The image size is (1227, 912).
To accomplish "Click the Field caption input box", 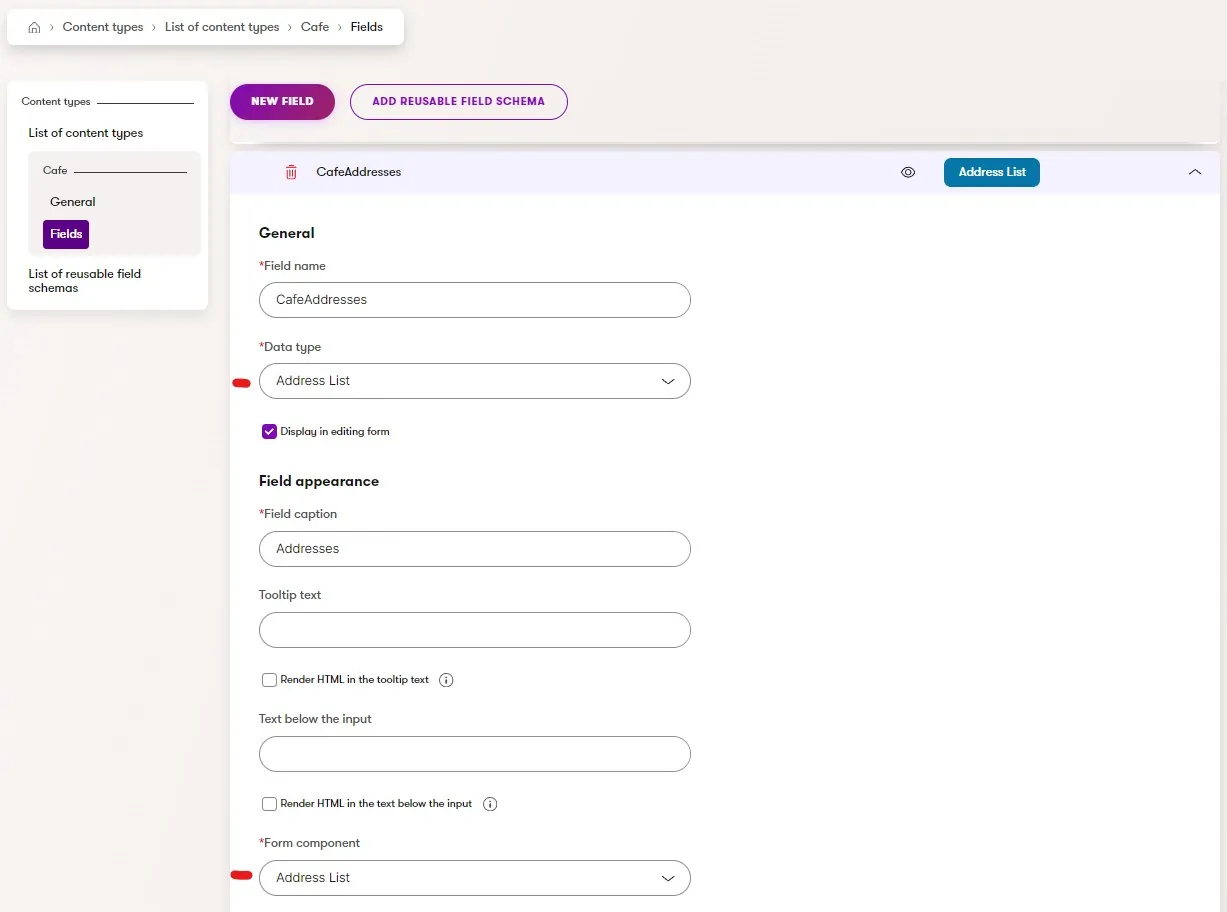I will pos(475,549).
